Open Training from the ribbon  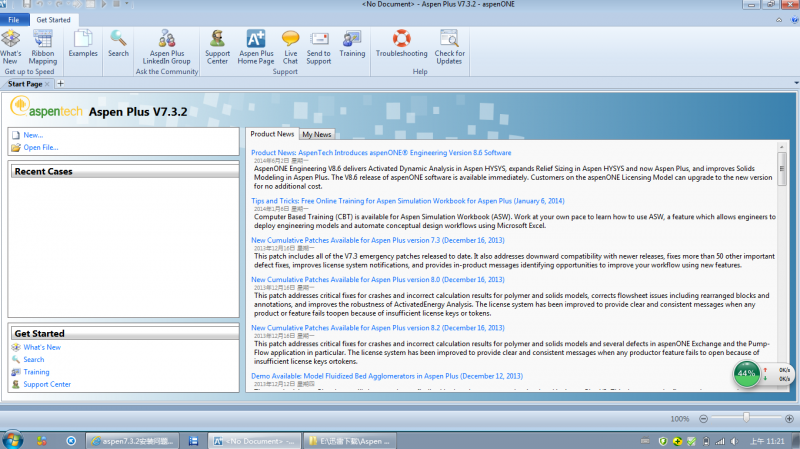click(x=352, y=43)
